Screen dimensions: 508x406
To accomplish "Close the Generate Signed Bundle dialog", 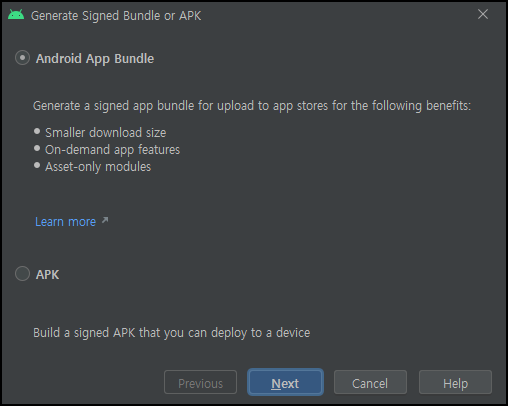I will pyautogui.click(x=483, y=14).
